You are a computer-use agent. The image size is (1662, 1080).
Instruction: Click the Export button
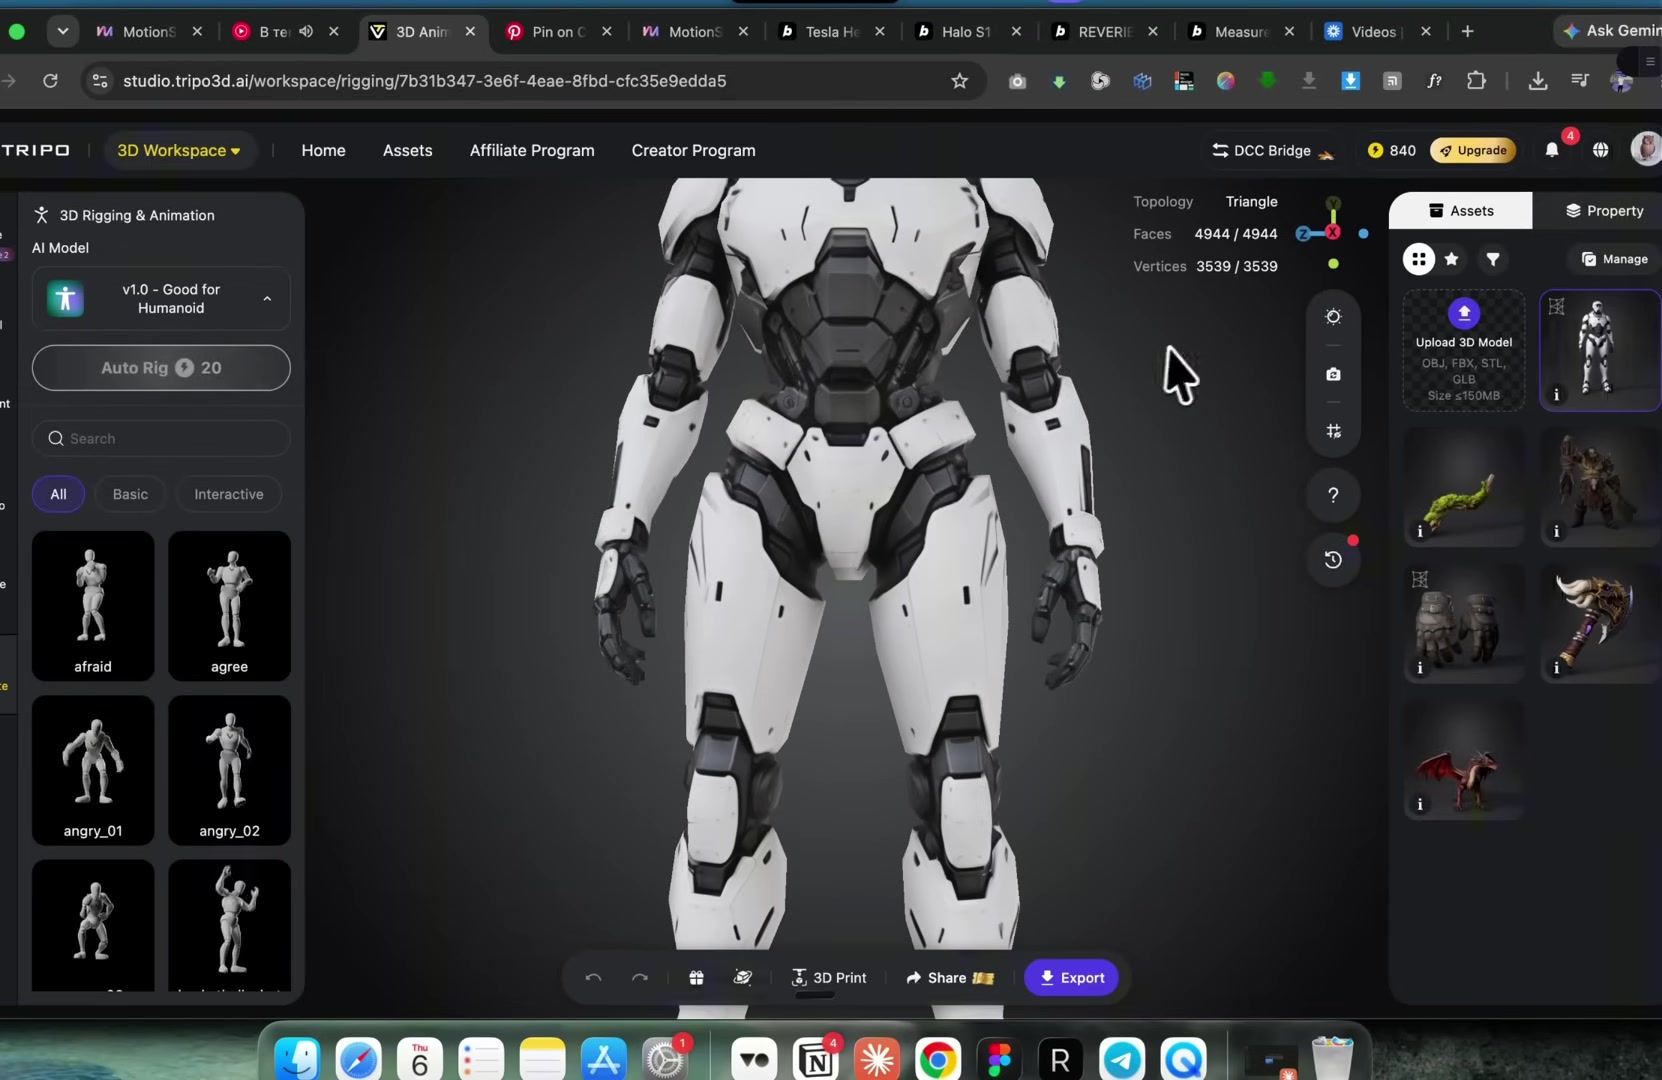coord(1071,978)
